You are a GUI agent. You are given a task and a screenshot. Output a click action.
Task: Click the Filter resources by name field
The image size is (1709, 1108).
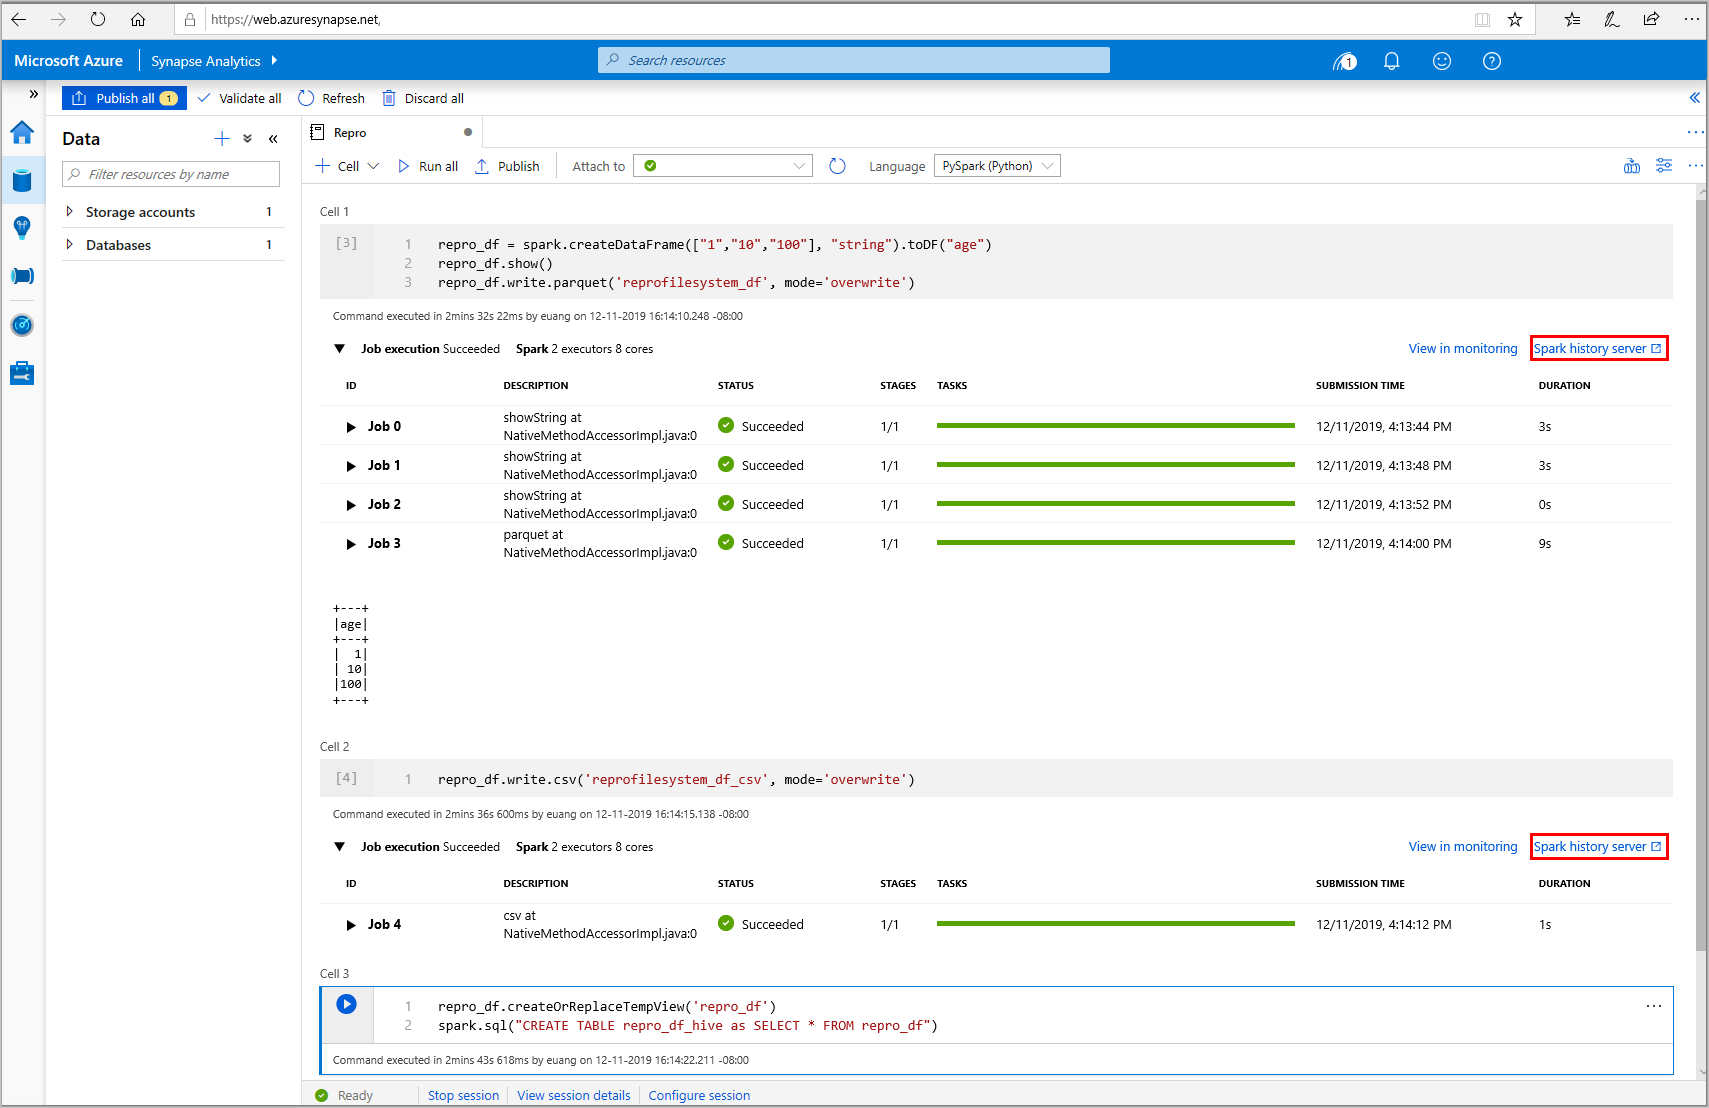tap(171, 174)
